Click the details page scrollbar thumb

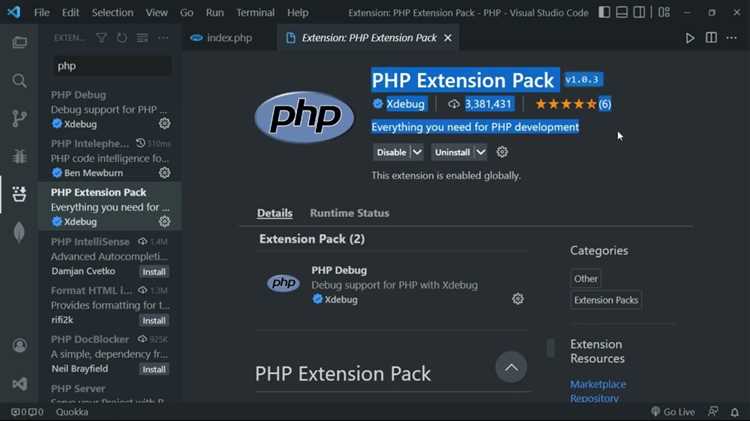(x=551, y=348)
